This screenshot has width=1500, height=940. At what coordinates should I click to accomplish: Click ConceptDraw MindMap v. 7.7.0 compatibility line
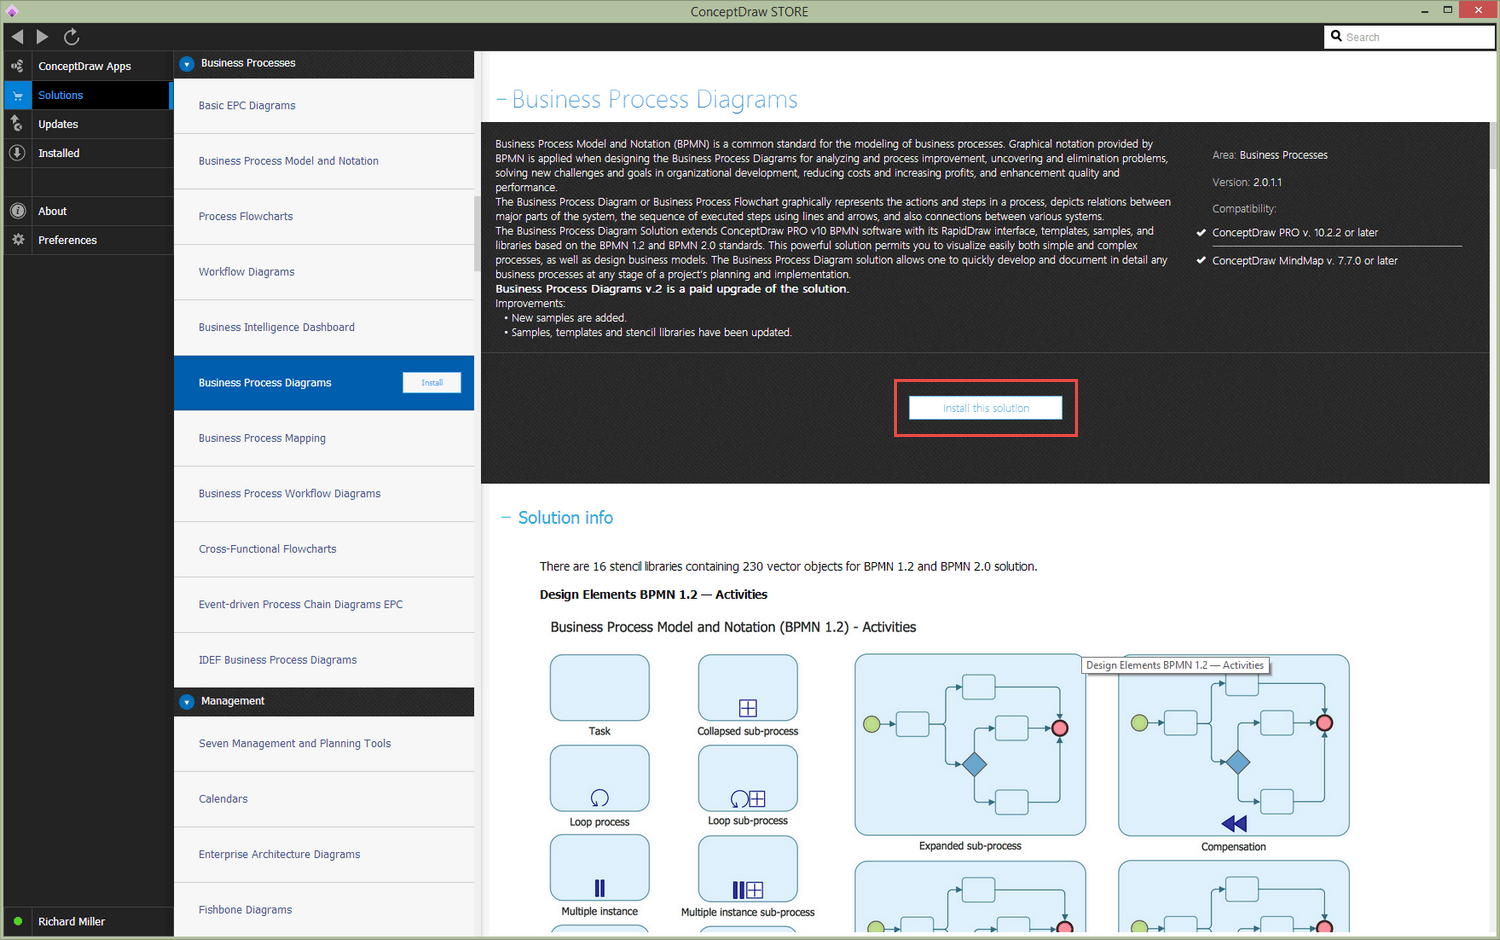click(1305, 261)
